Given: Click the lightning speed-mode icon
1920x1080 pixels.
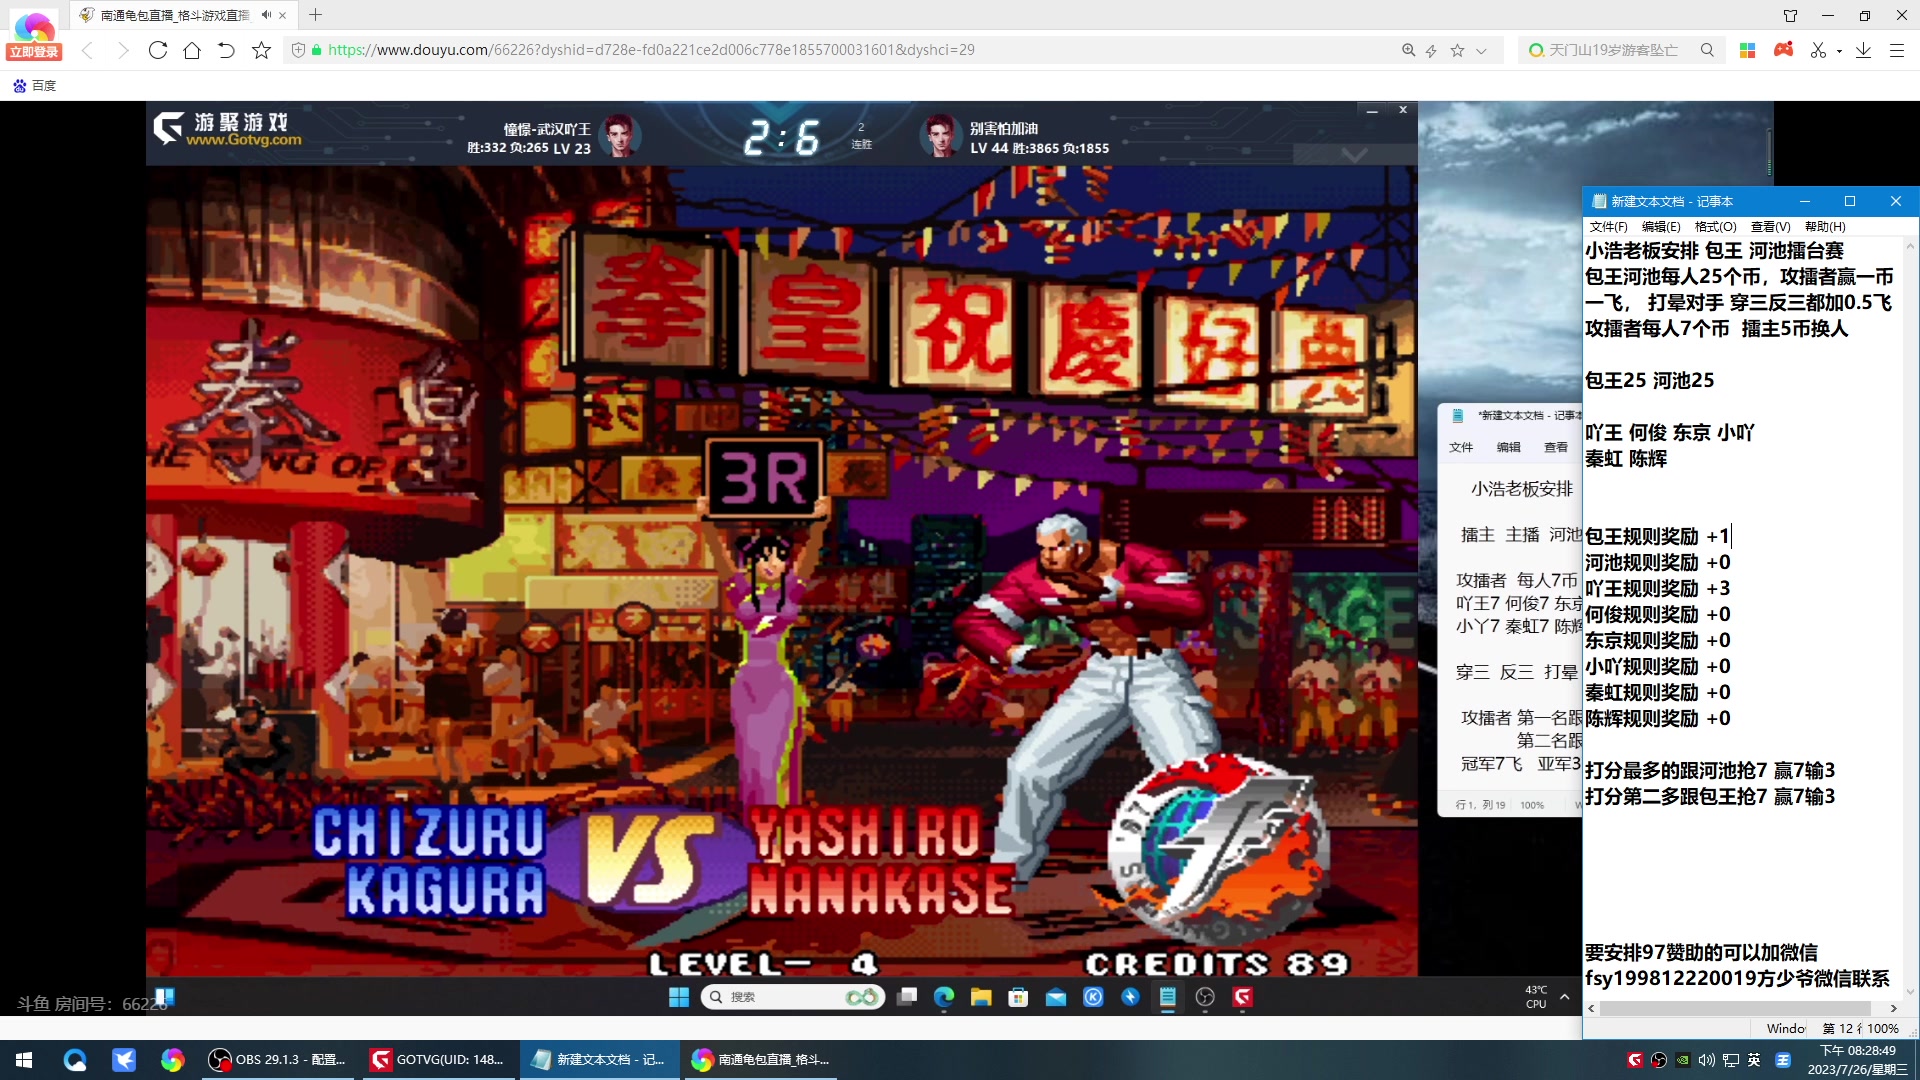Looking at the screenshot, I should tap(1432, 50).
